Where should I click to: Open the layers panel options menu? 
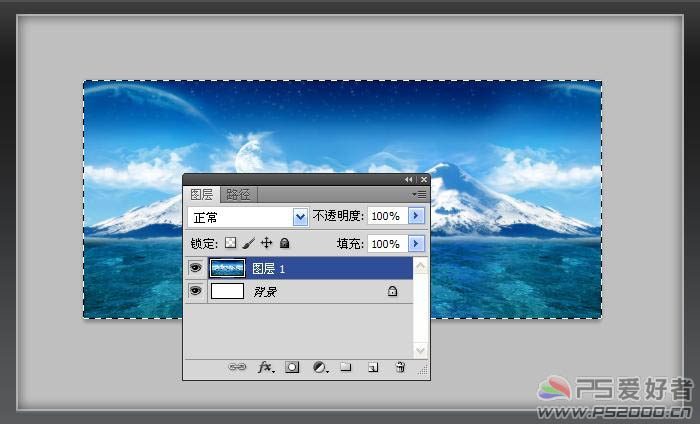[x=421, y=194]
